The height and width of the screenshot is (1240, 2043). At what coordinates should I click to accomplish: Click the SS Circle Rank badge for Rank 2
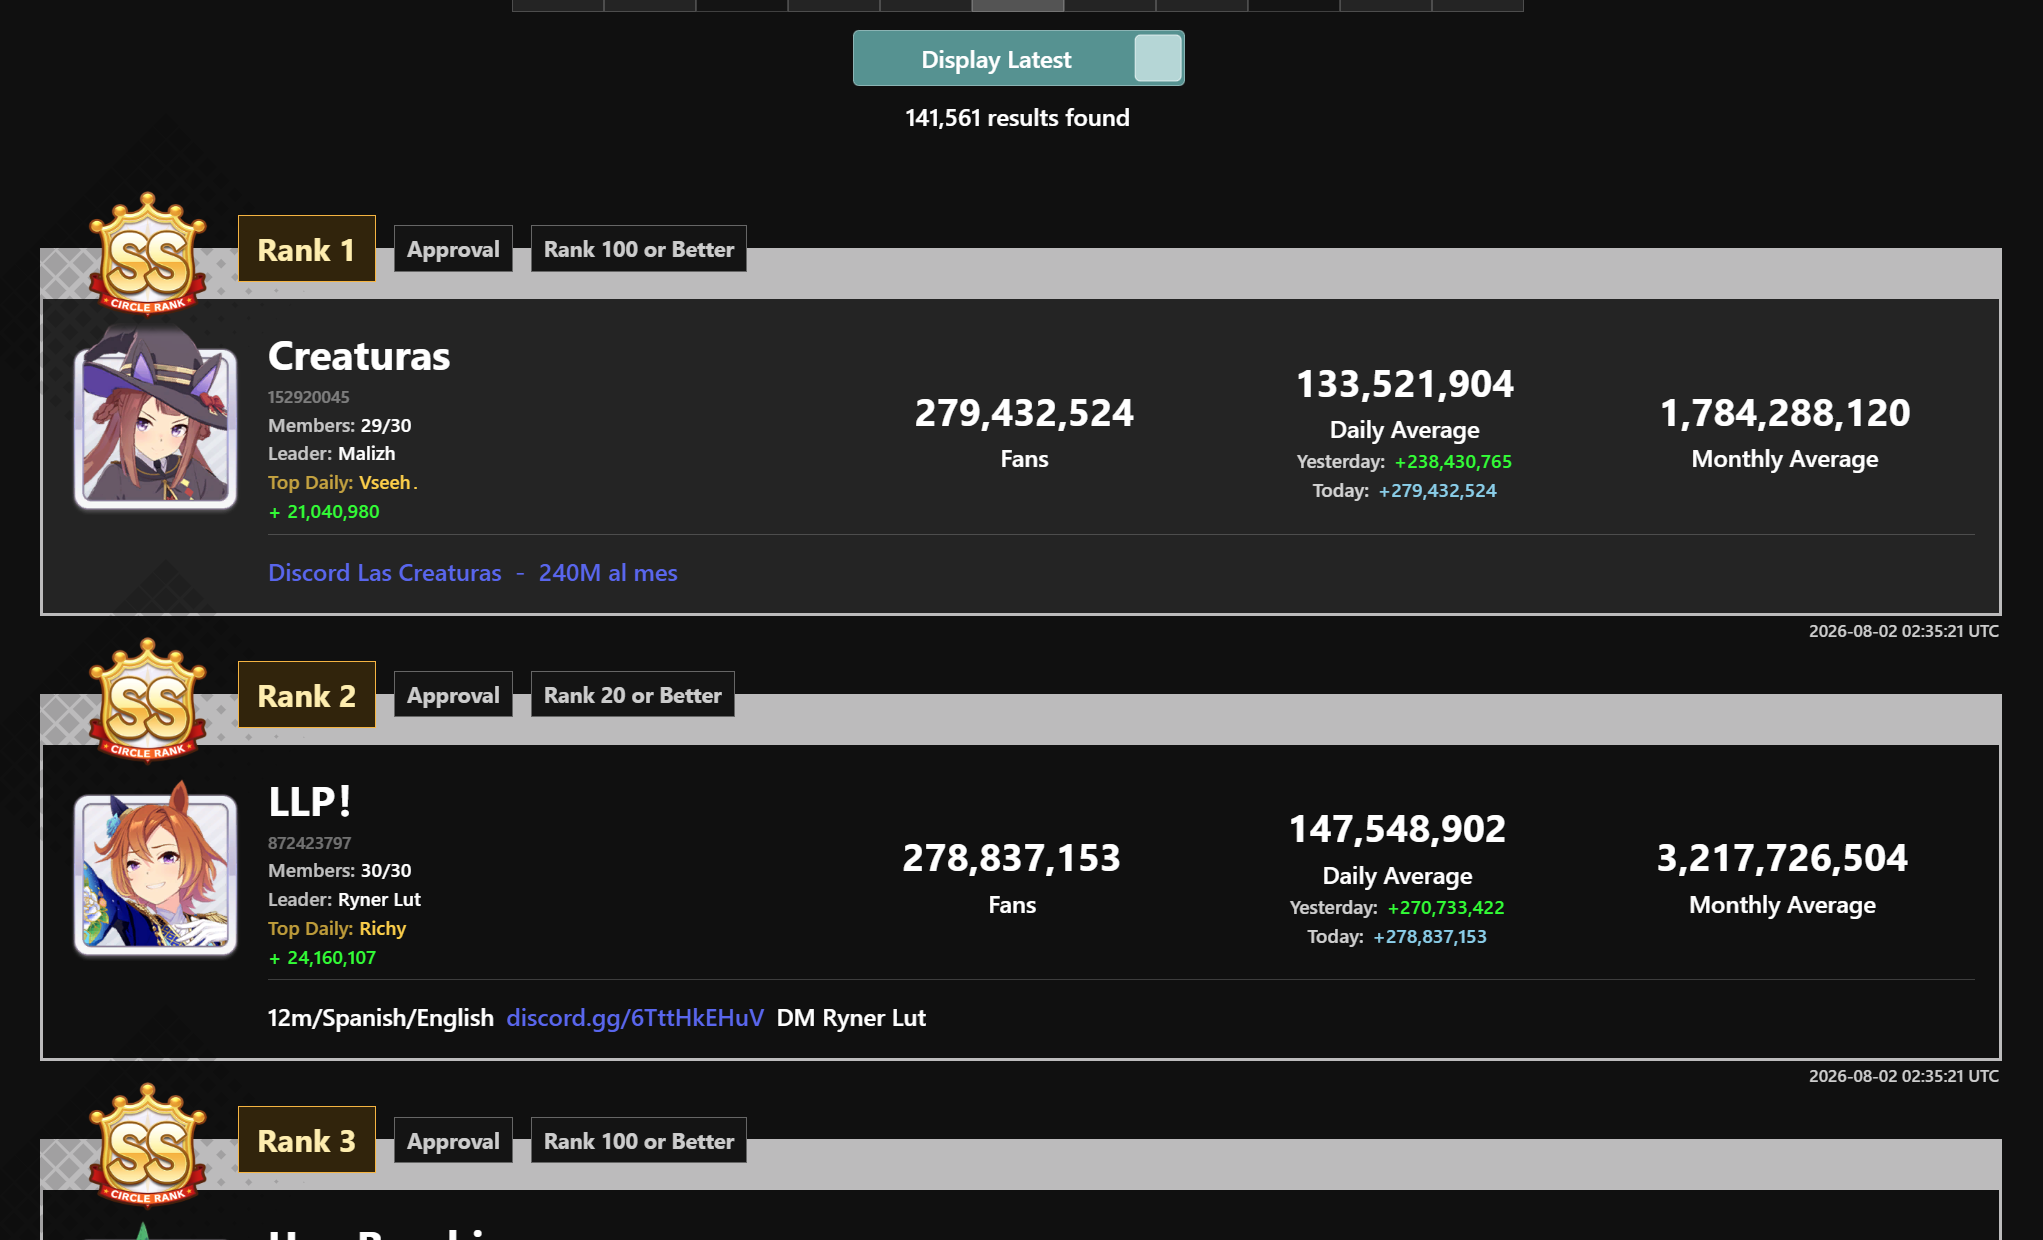148,700
